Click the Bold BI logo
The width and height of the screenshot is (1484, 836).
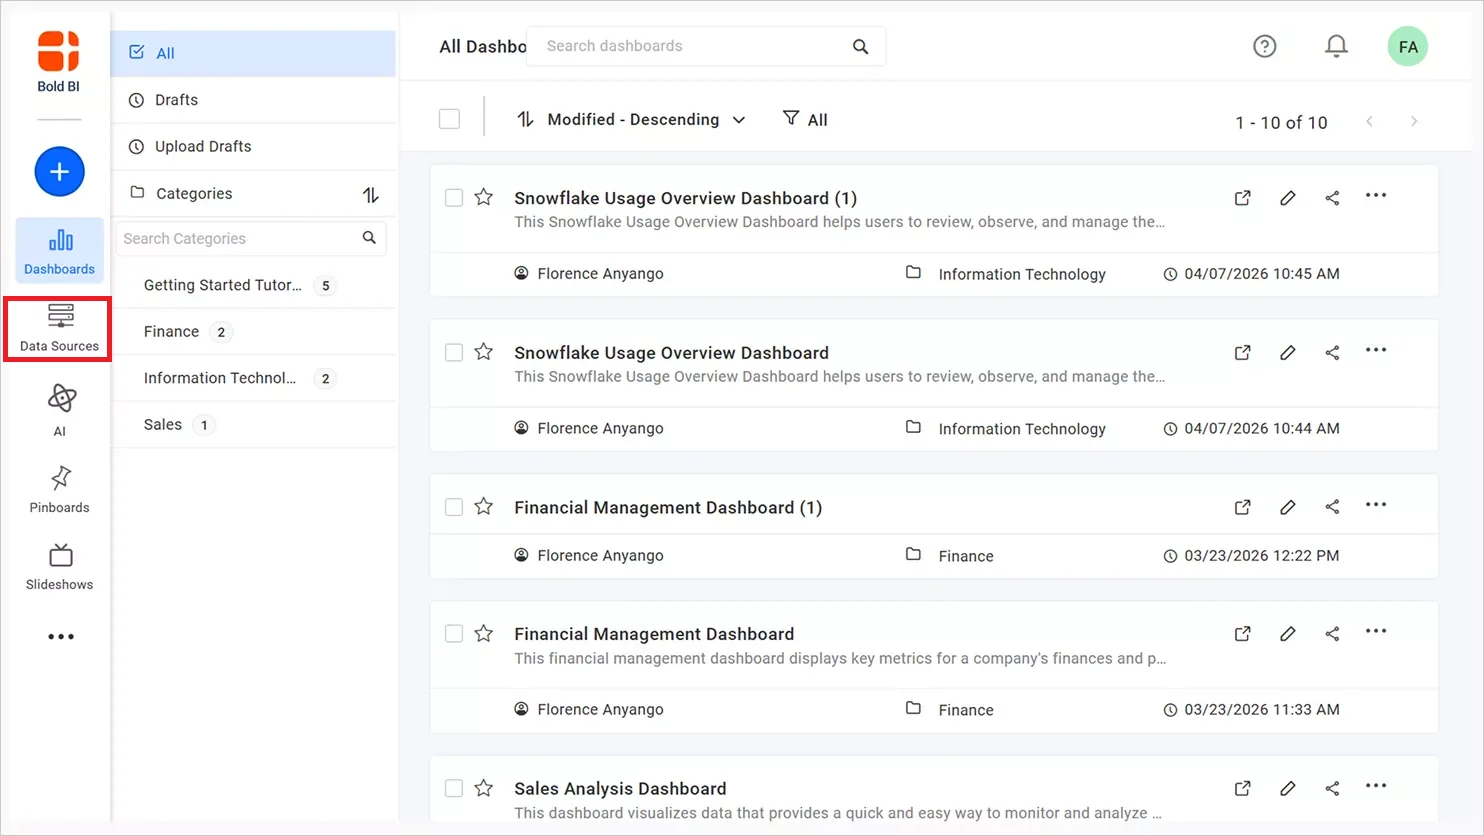click(x=58, y=61)
